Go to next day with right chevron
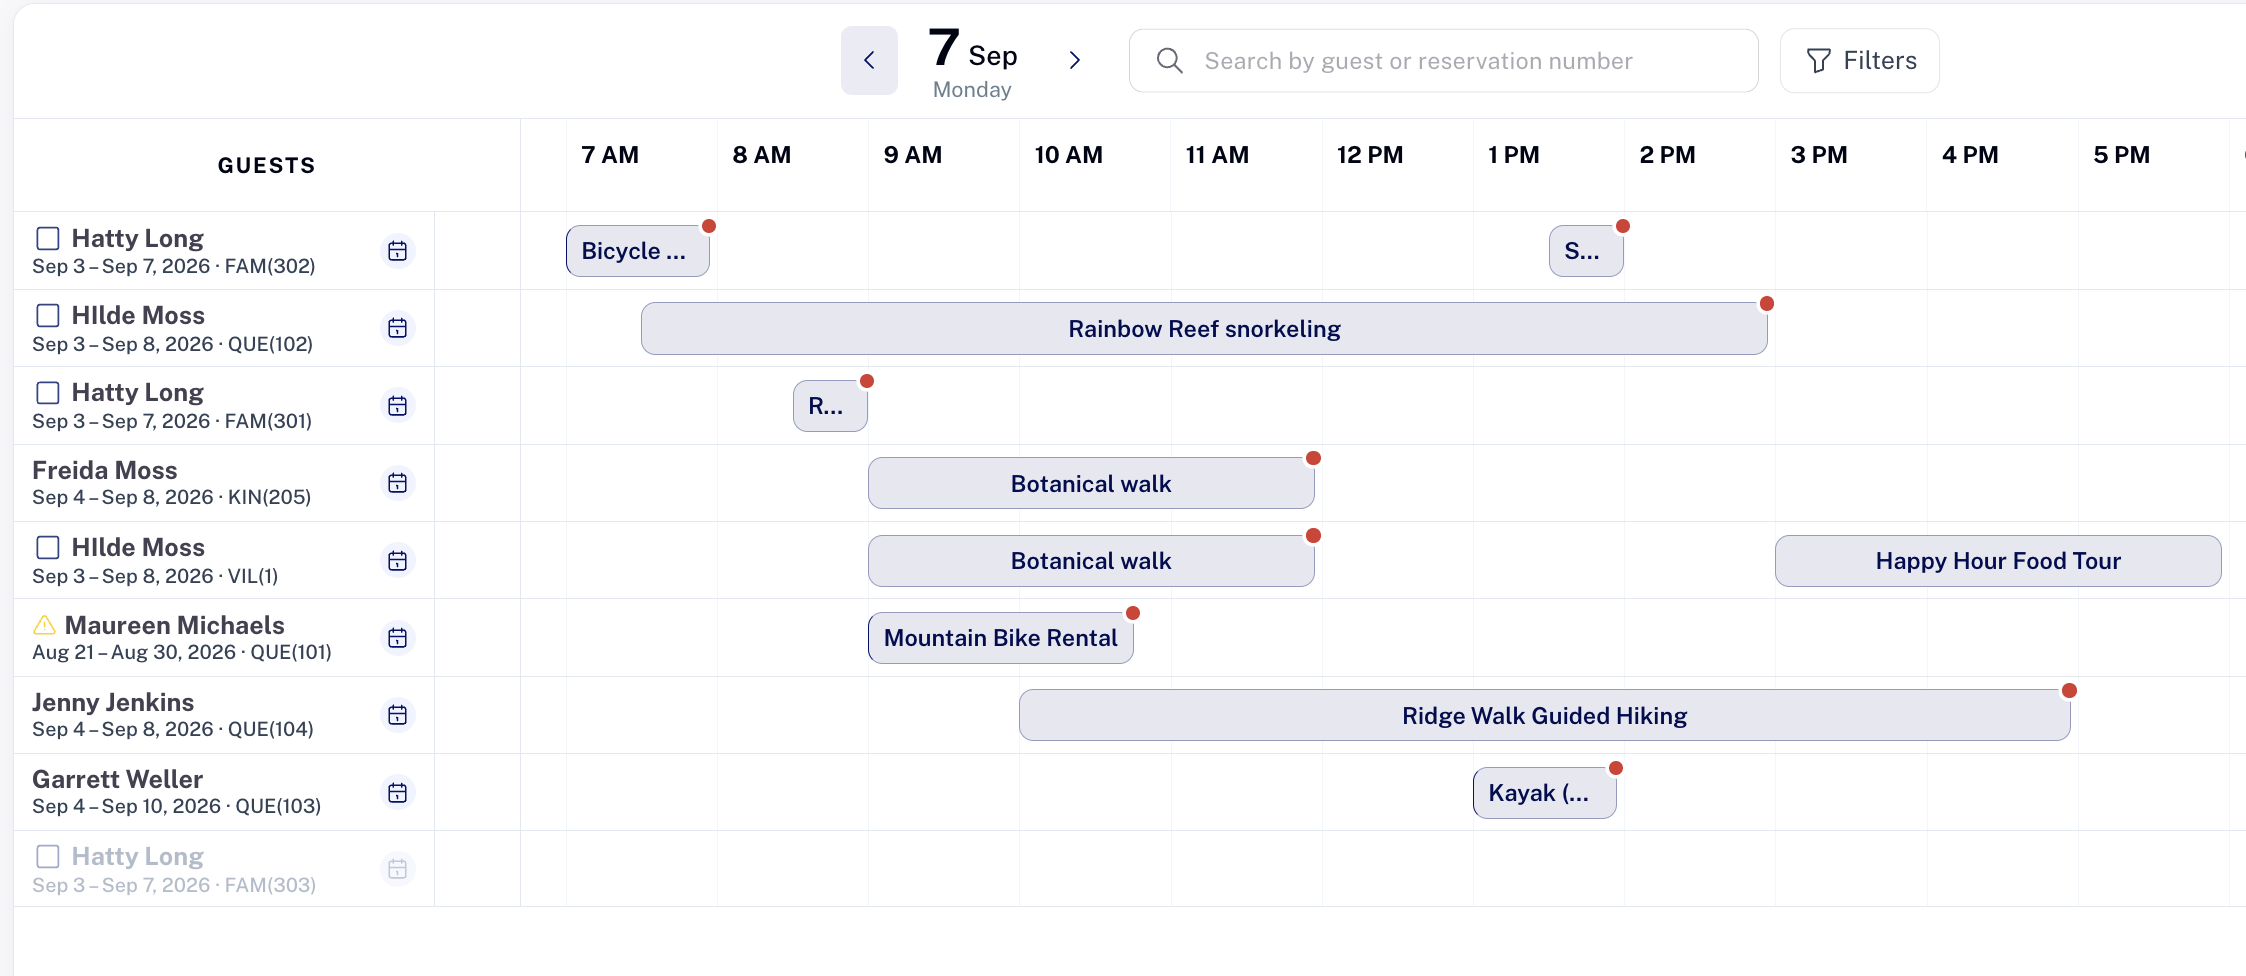 tap(1075, 60)
